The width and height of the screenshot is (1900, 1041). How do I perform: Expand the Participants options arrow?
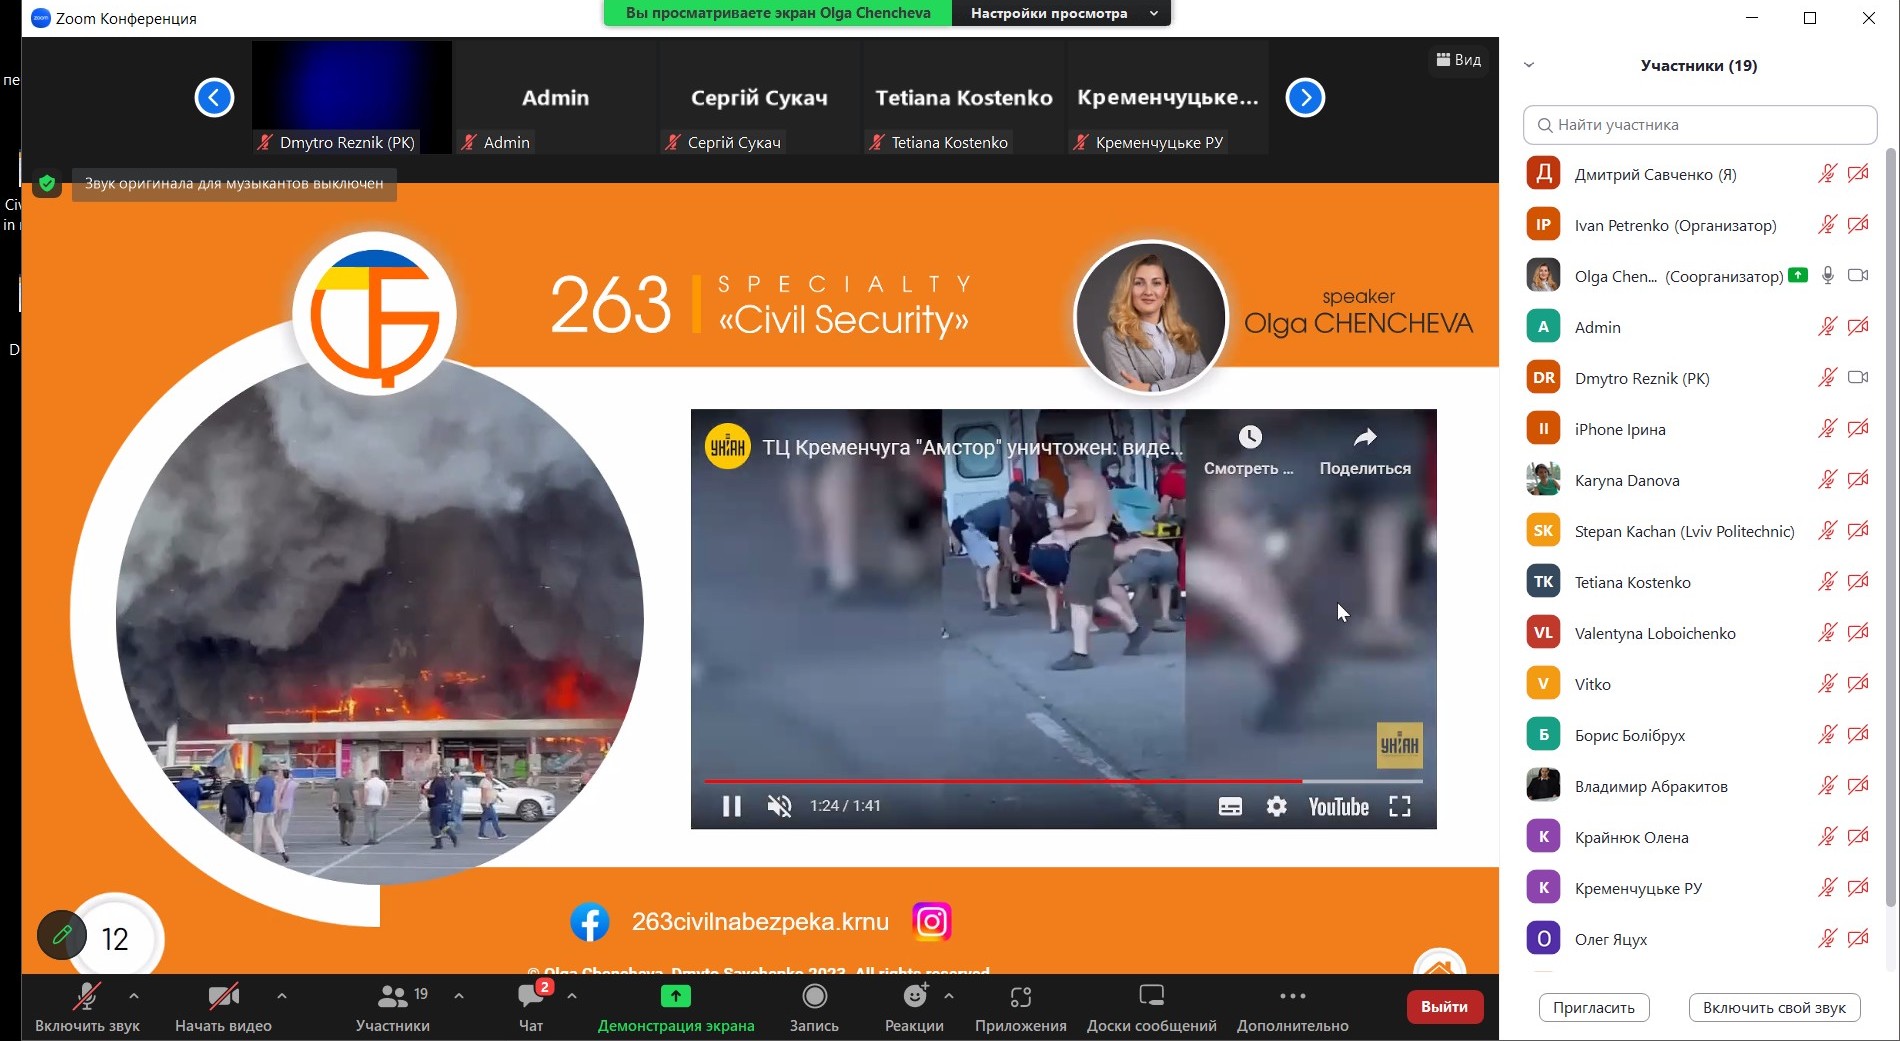coord(459,996)
